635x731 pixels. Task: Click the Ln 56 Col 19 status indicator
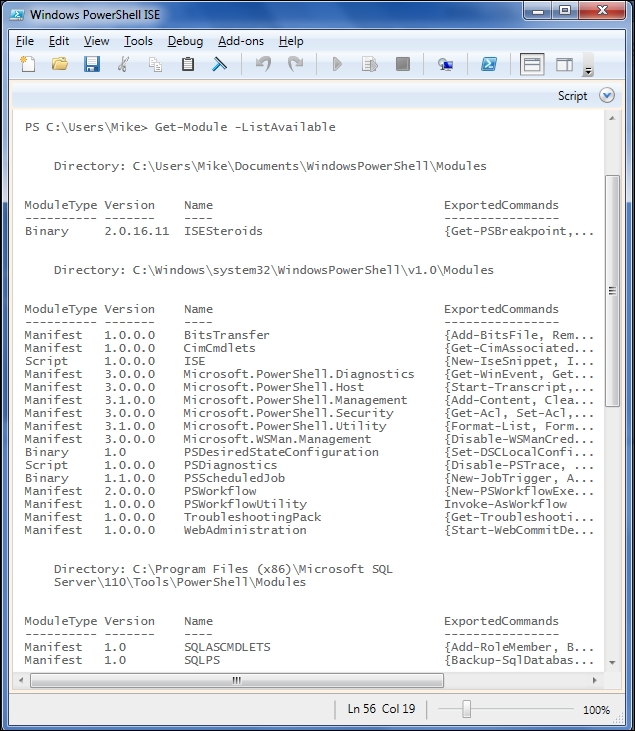381,709
